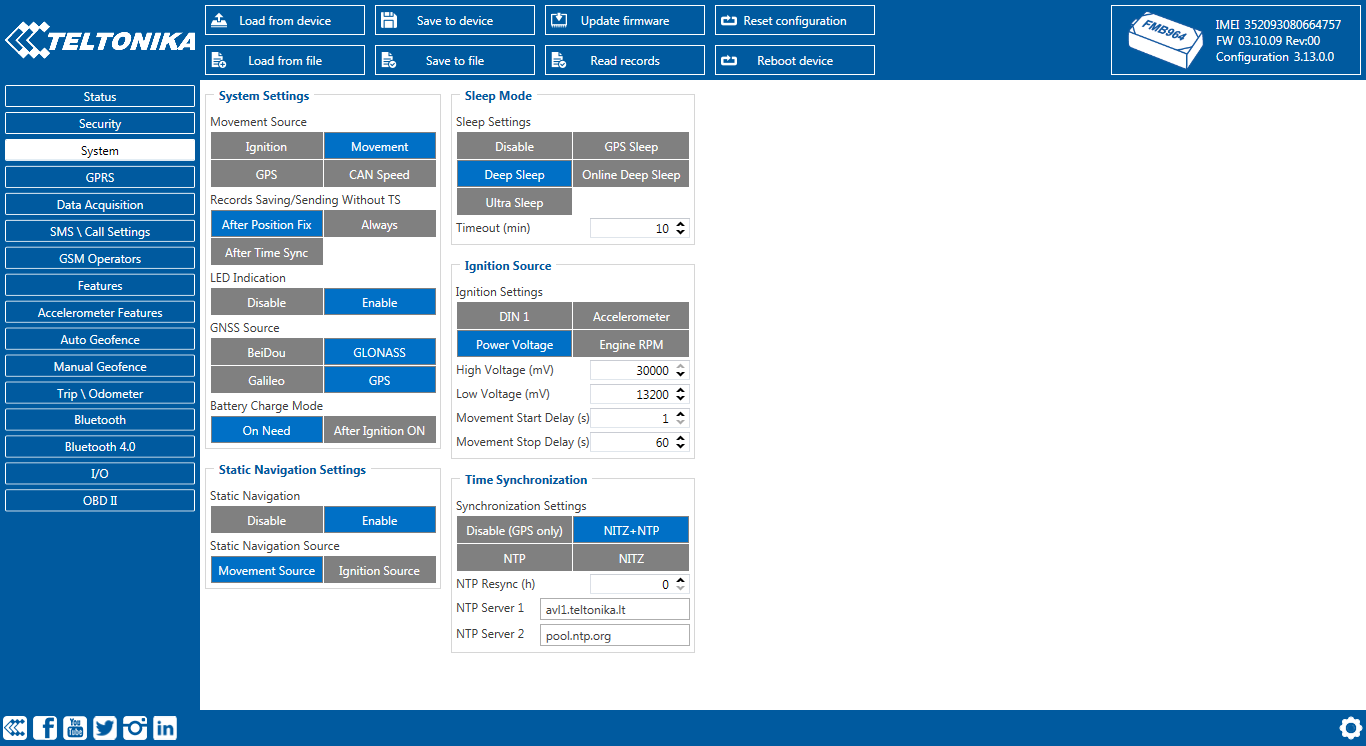The height and width of the screenshot is (746, 1366).
Task: Select Ultra Sleep mode
Action: (x=514, y=203)
